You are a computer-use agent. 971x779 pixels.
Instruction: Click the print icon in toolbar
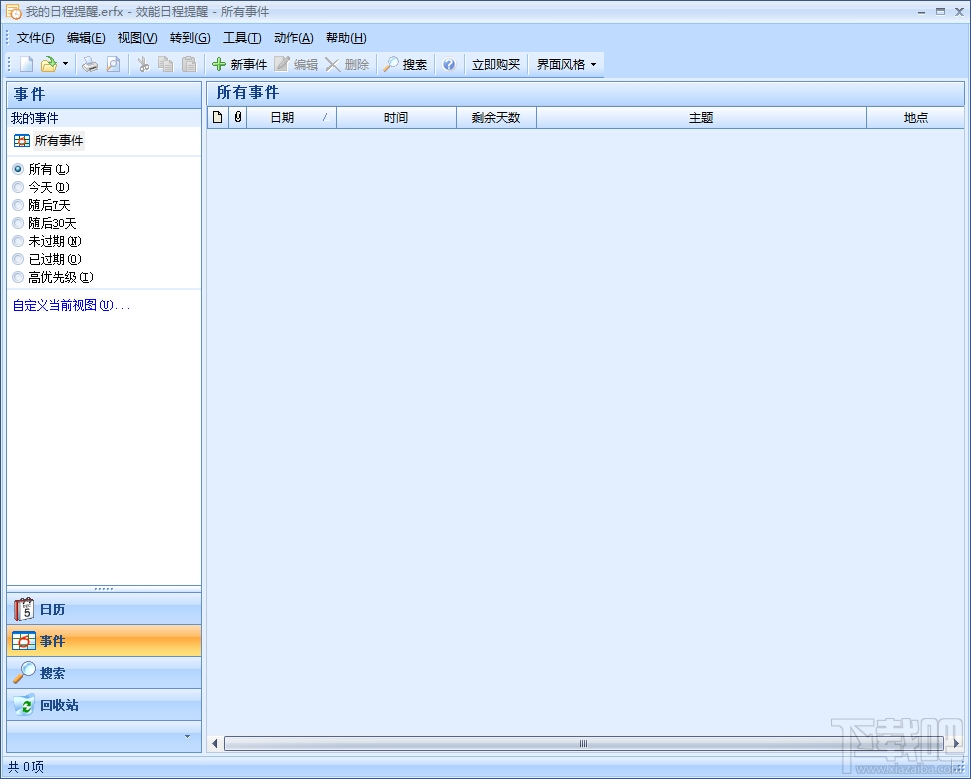[90, 64]
